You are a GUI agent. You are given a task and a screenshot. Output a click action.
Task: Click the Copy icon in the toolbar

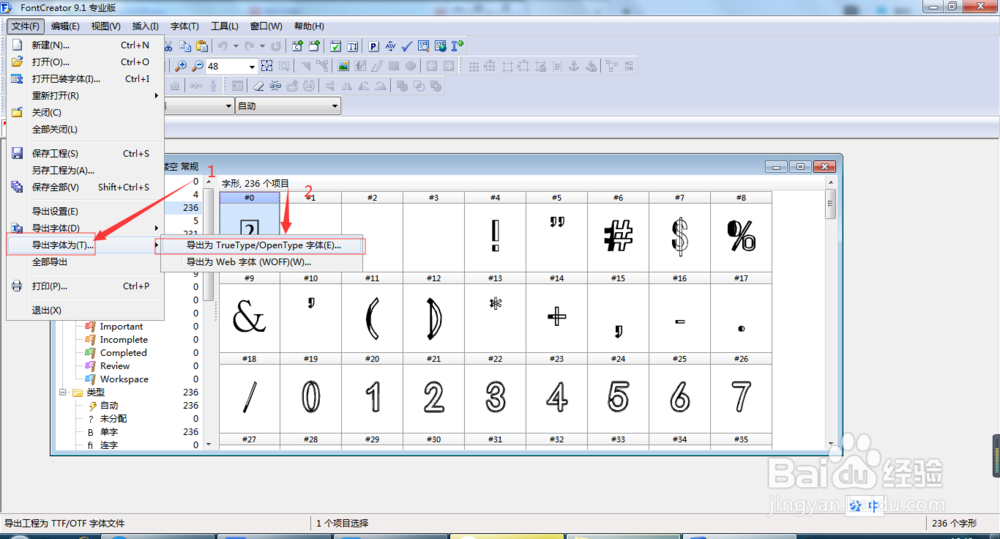pyautogui.click(x=185, y=46)
